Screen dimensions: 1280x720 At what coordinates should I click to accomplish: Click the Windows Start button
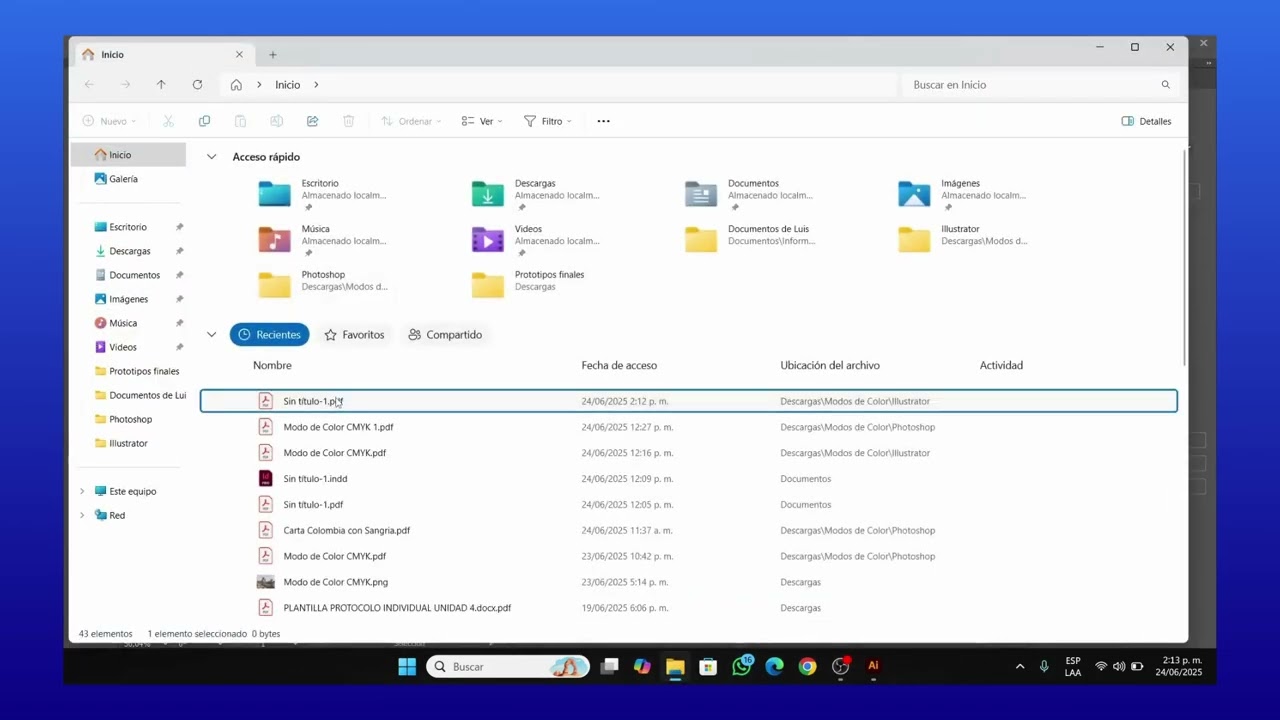(407, 667)
